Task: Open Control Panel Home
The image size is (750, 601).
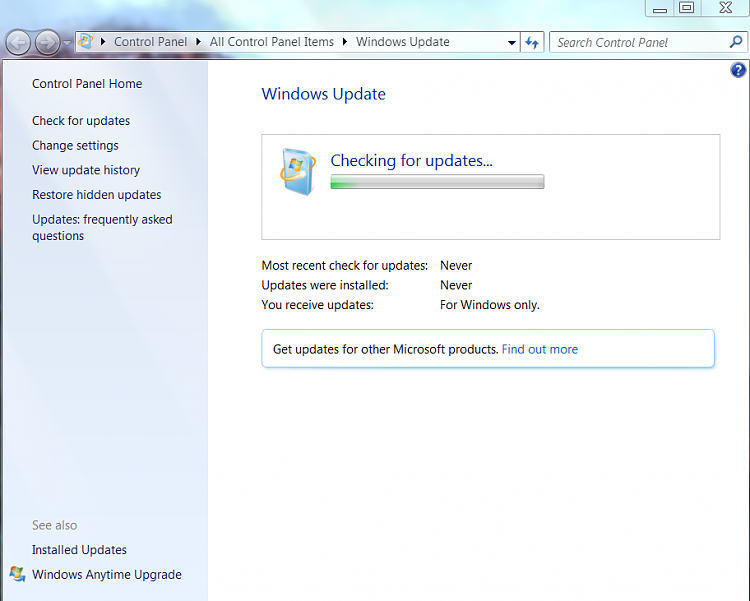Action: (x=87, y=84)
